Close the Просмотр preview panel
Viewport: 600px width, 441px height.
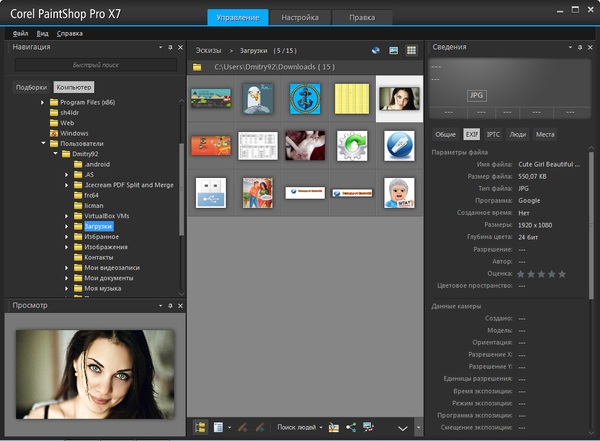[x=178, y=305]
